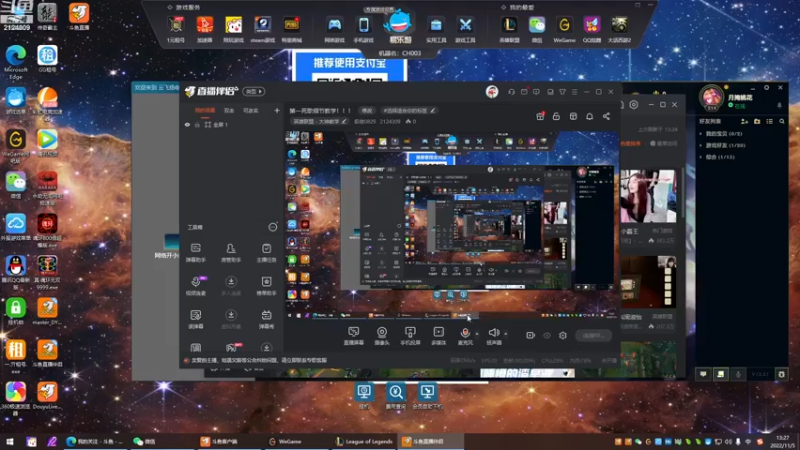Open the mail icon in the title bar

pyautogui.click(x=524, y=92)
